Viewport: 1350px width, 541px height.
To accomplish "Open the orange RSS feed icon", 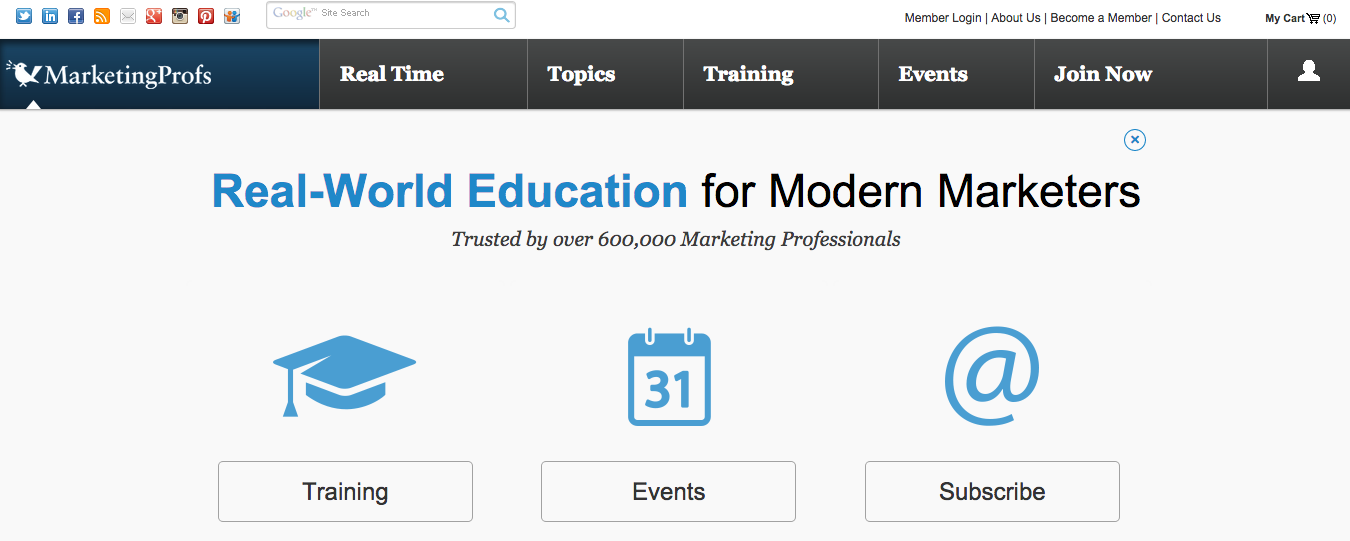I will [102, 16].
